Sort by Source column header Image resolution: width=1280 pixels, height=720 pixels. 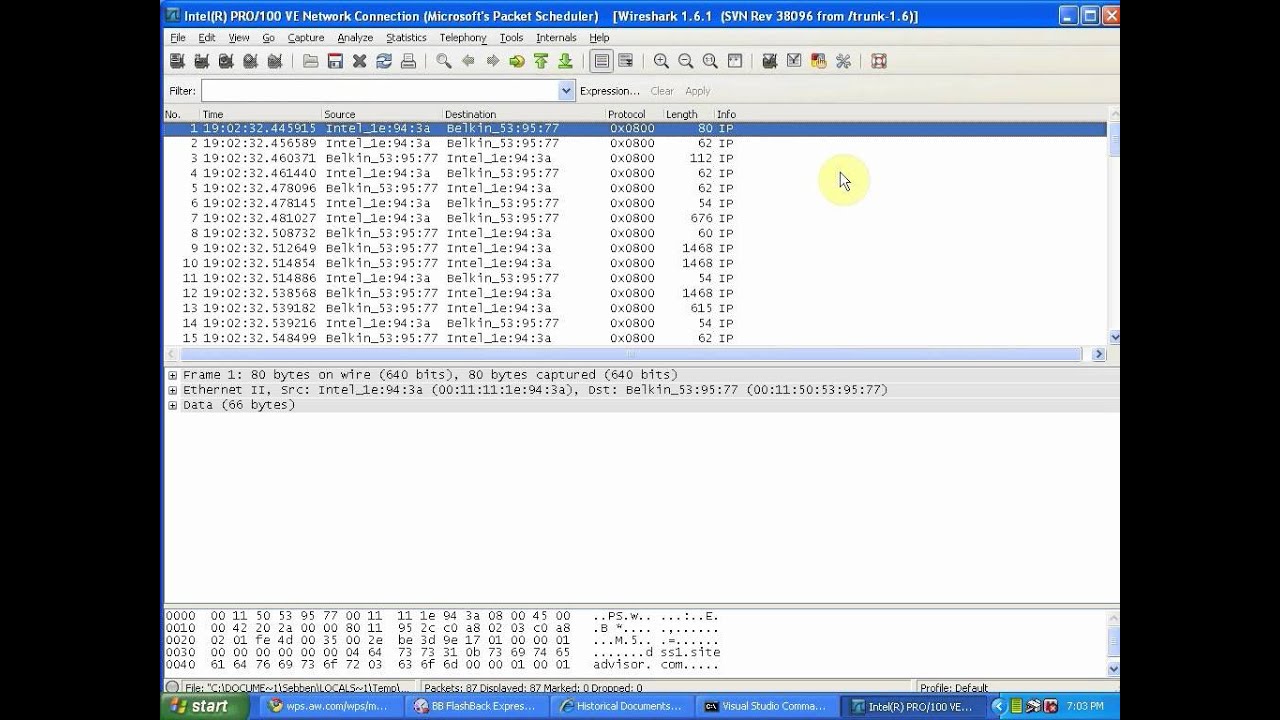click(x=381, y=114)
